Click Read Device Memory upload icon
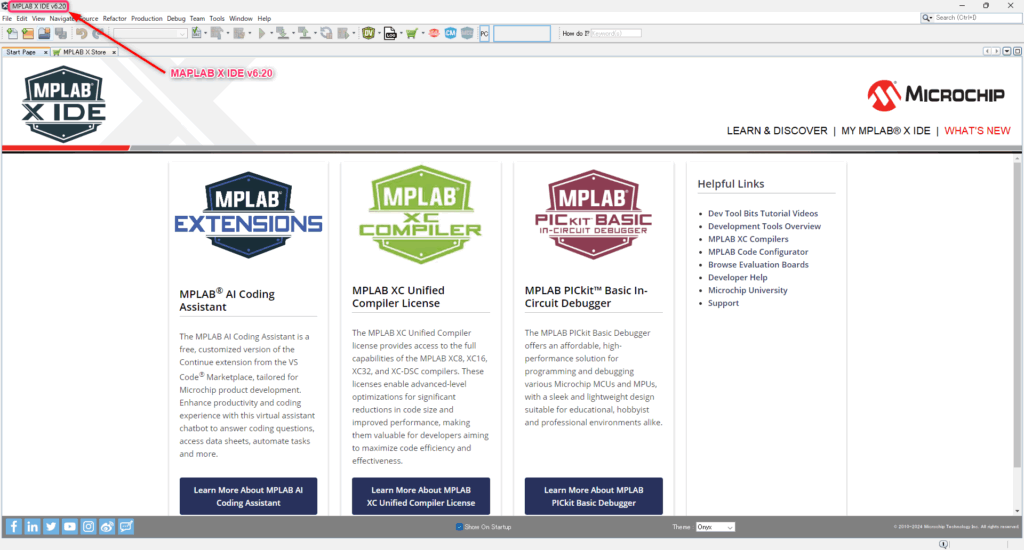1024x550 pixels. point(304,33)
